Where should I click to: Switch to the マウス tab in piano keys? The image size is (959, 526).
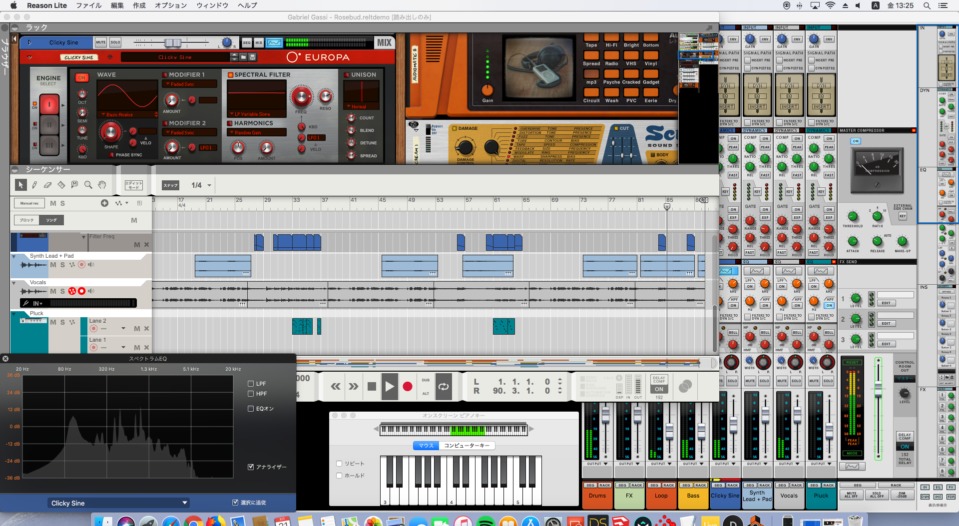point(426,445)
